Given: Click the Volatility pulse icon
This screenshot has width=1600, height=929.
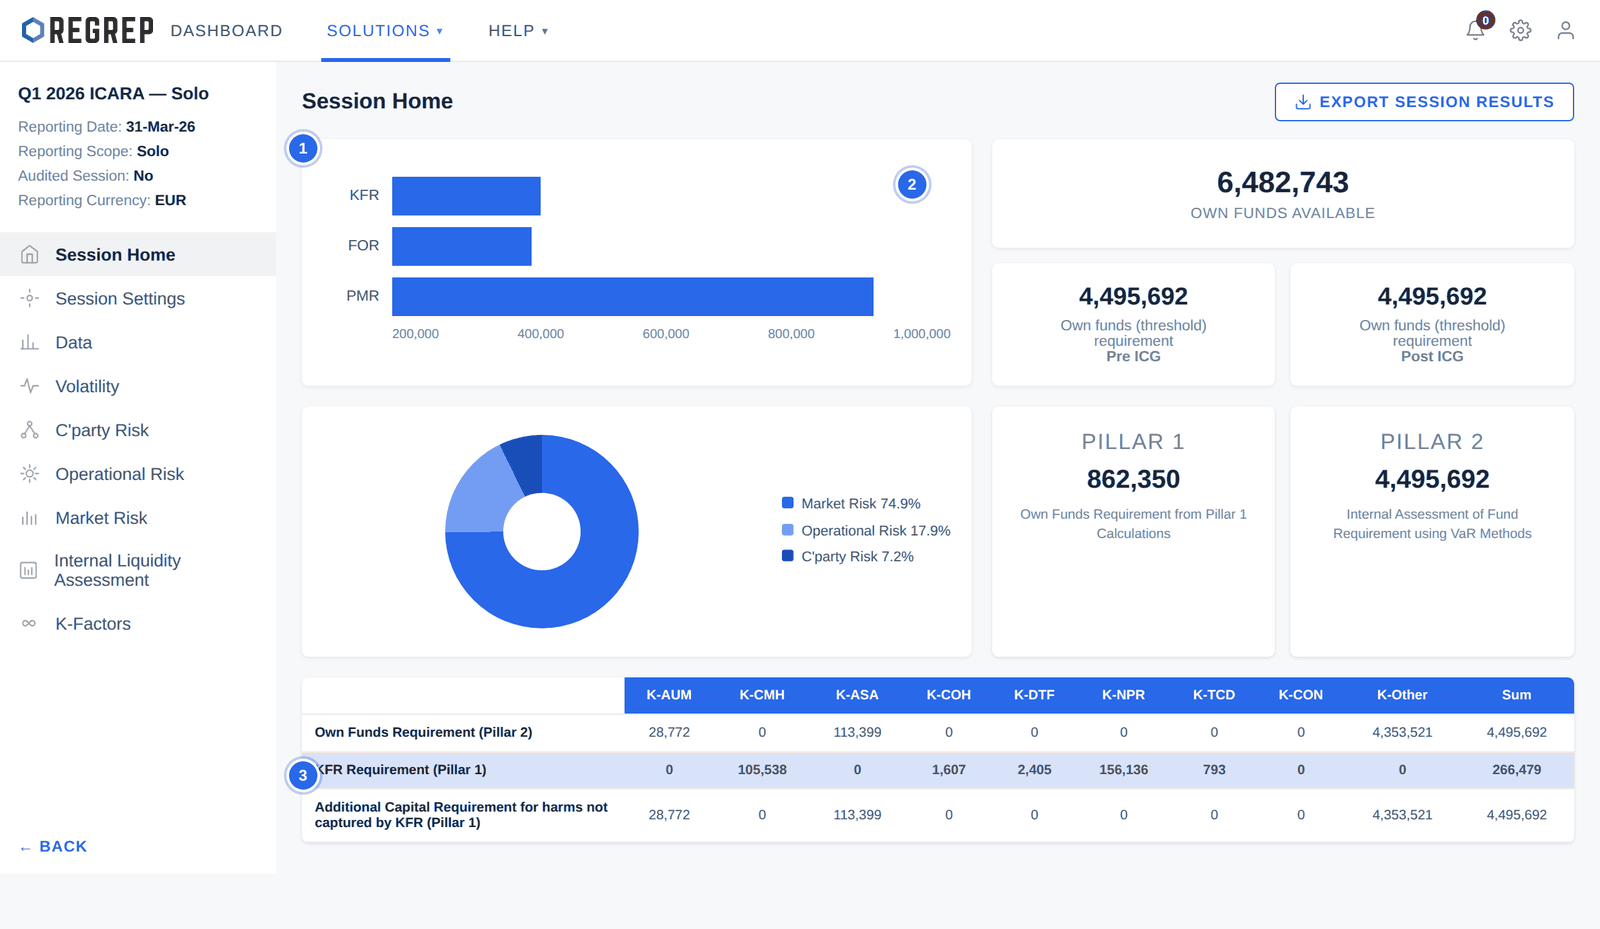Looking at the screenshot, I should [x=30, y=386].
